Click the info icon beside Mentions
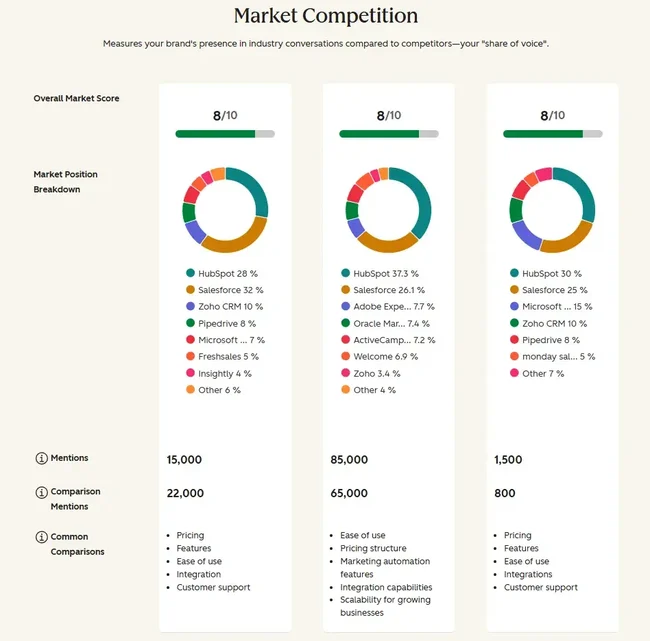Viewport: 650px width, 641px height. tap(41, 458)
